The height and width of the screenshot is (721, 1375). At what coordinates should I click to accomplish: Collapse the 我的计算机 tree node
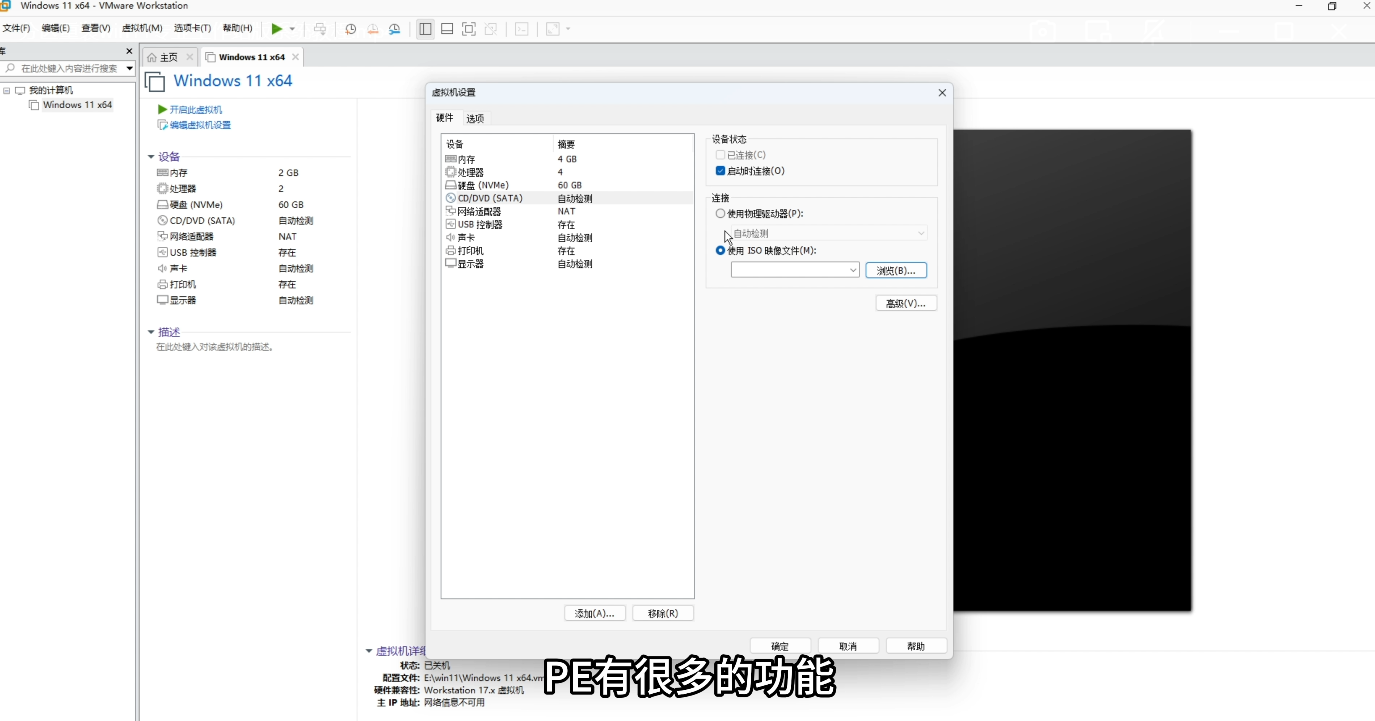pyautogui.click(x=6, y=90)
